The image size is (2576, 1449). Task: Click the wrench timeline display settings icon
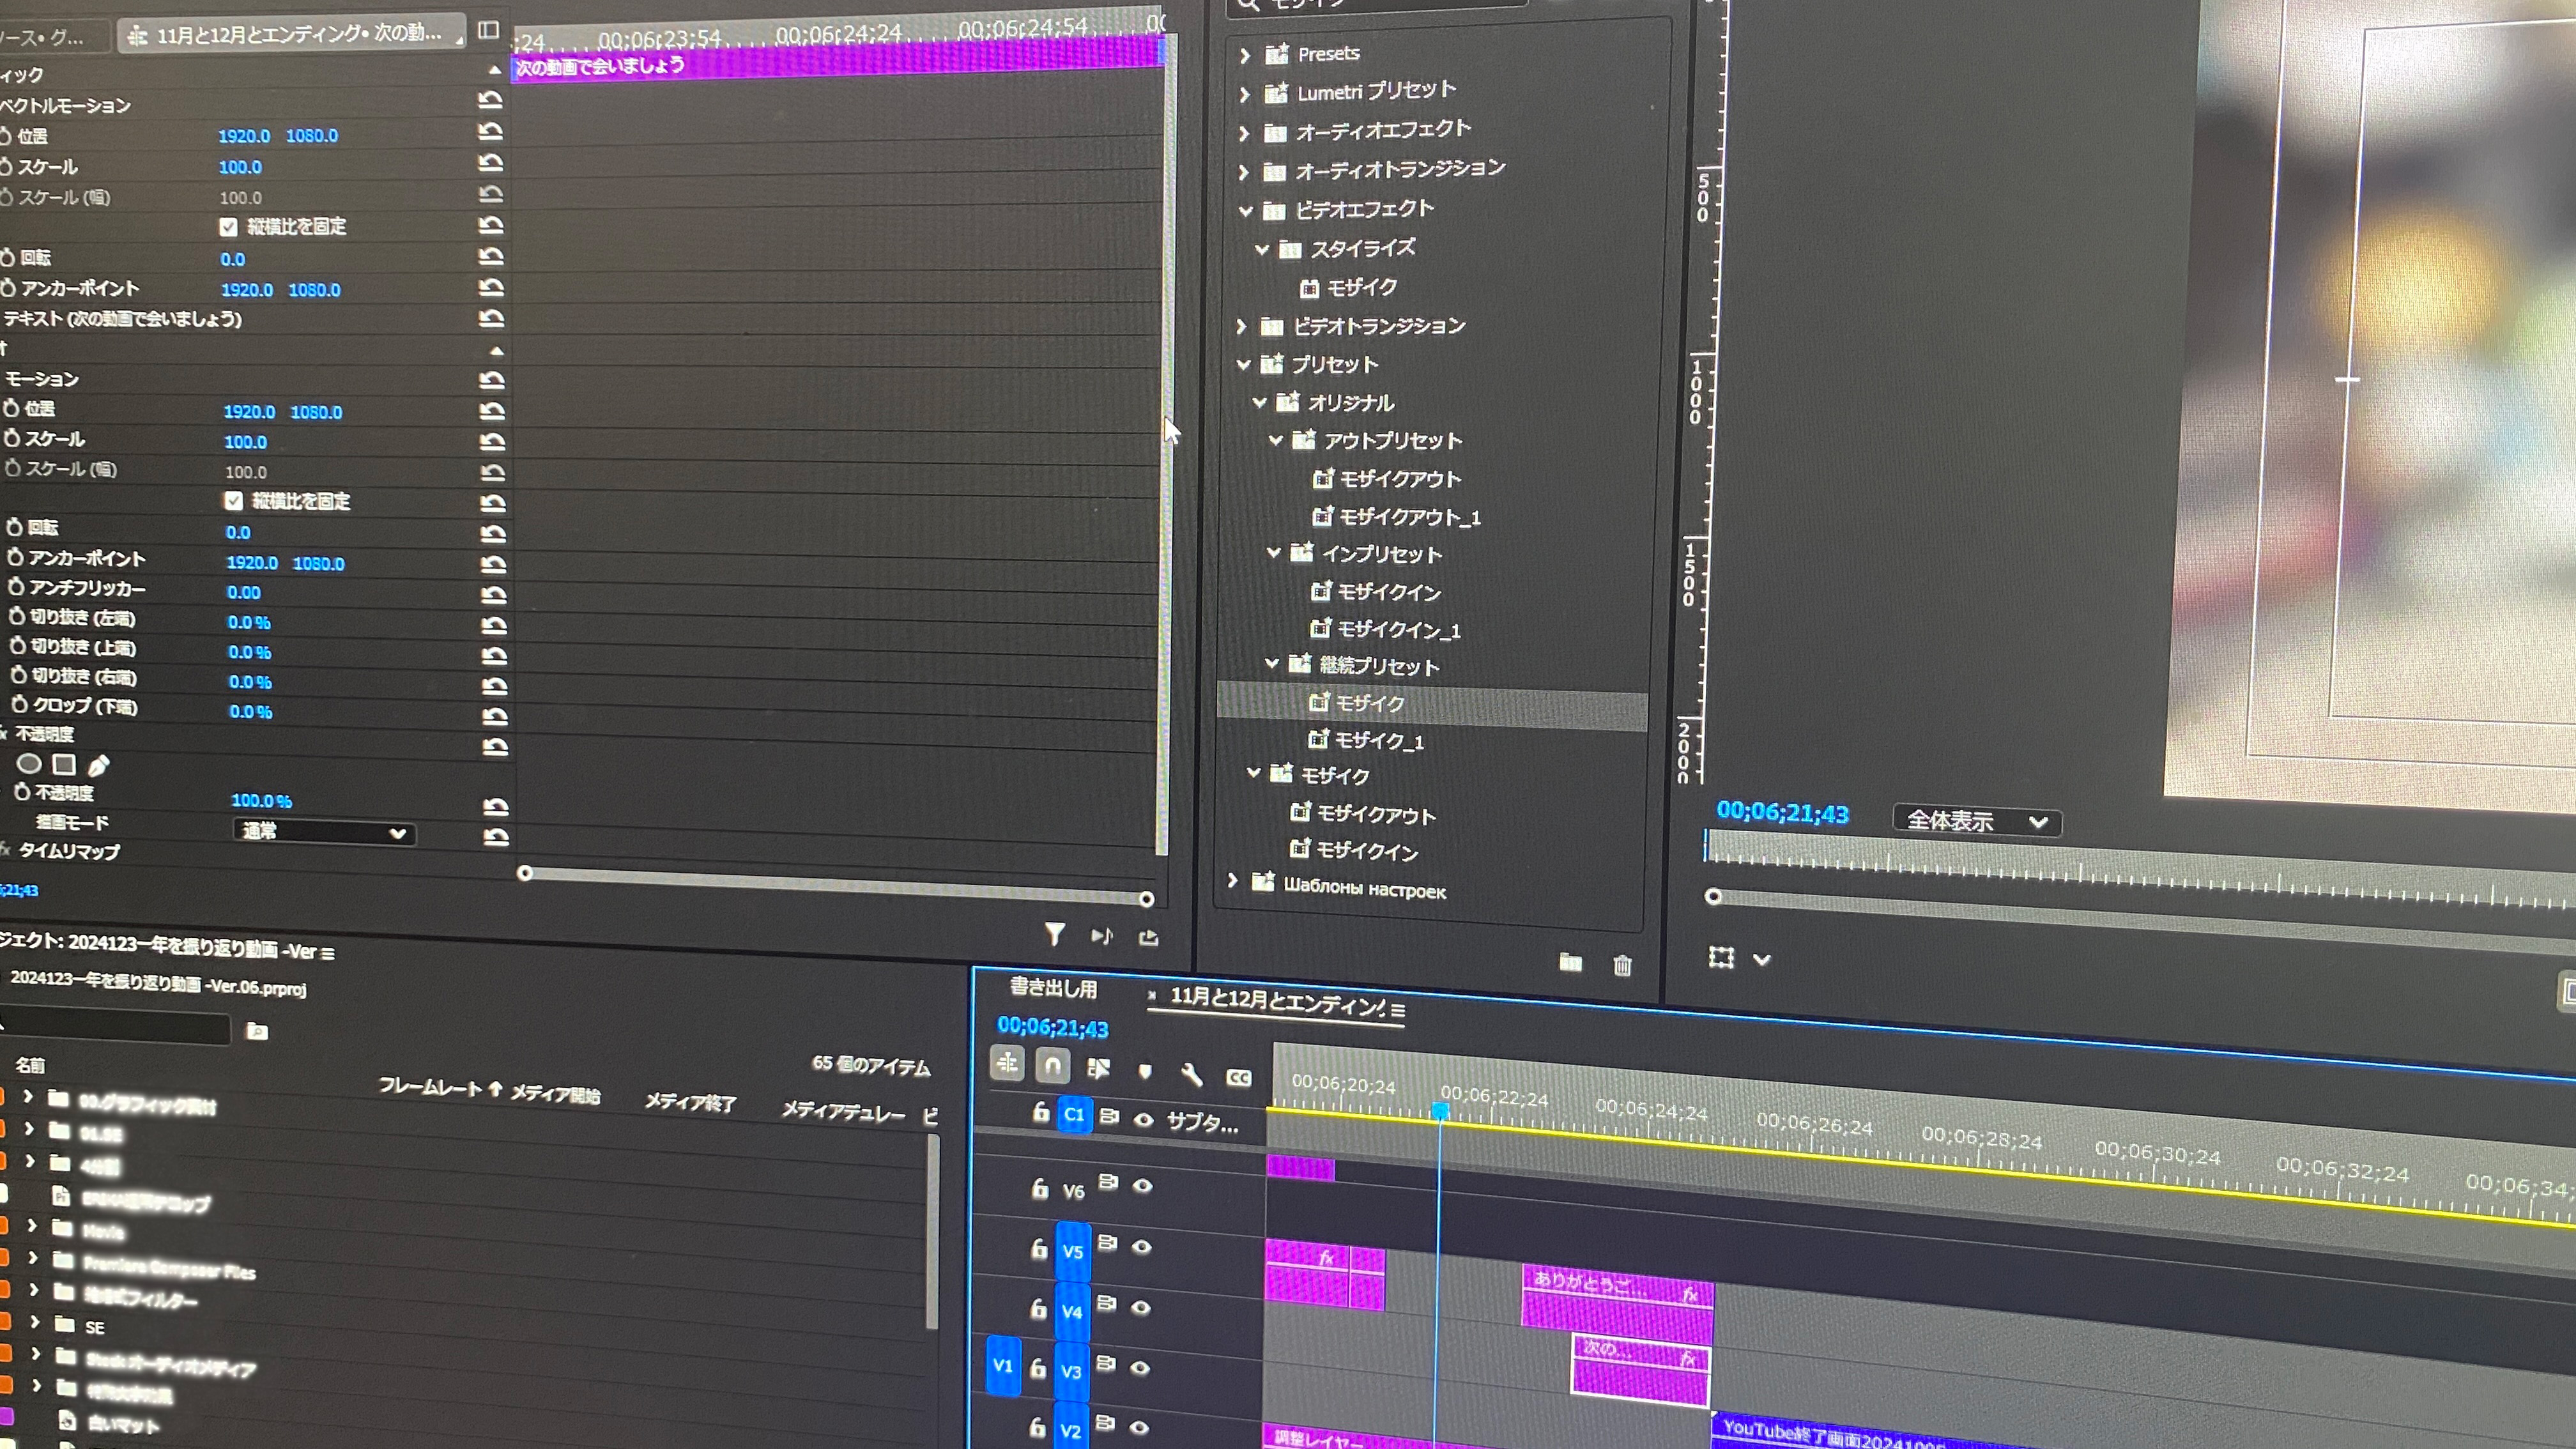(1191, 1075)
